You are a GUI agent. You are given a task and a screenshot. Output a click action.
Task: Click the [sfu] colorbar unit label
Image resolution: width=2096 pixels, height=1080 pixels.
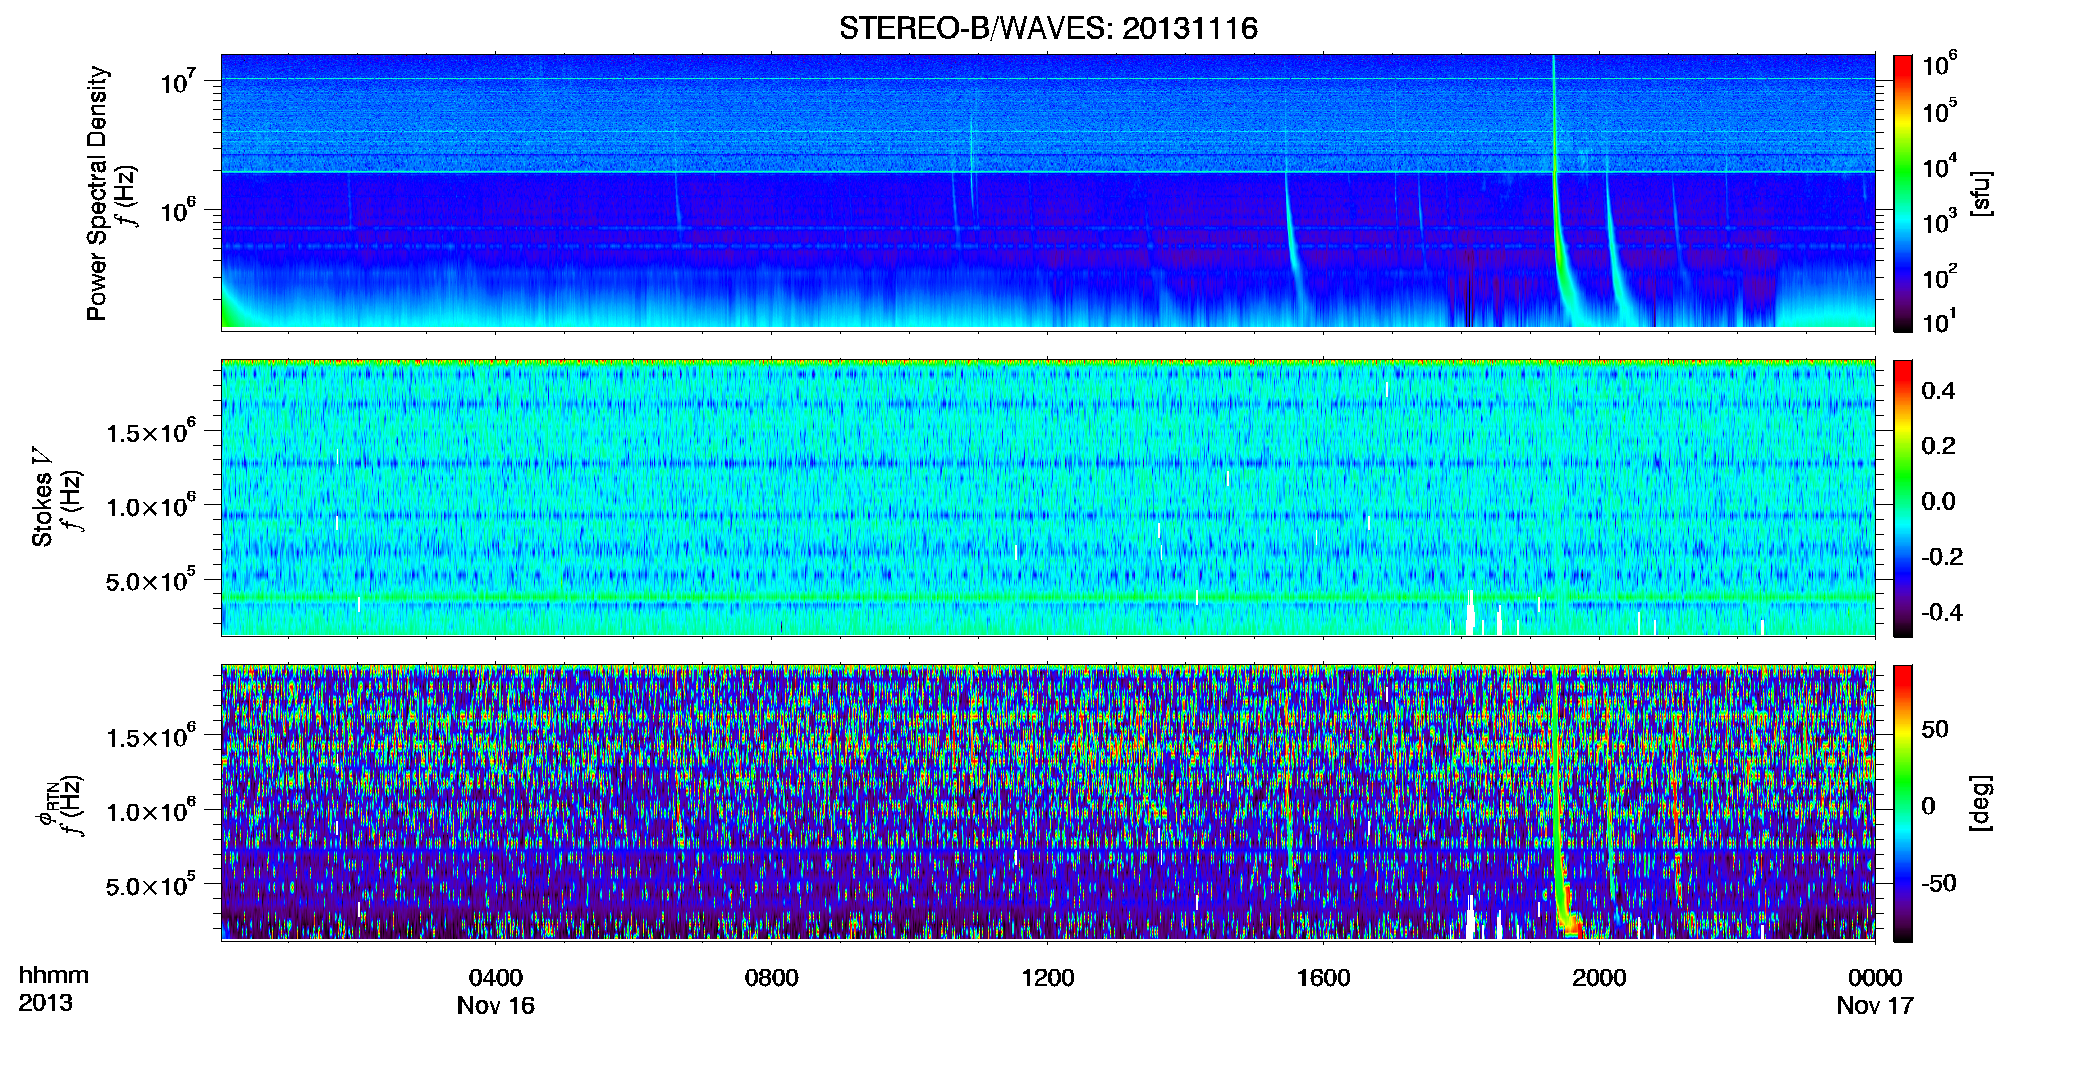pyautogui.click(x=1981, y=193)
